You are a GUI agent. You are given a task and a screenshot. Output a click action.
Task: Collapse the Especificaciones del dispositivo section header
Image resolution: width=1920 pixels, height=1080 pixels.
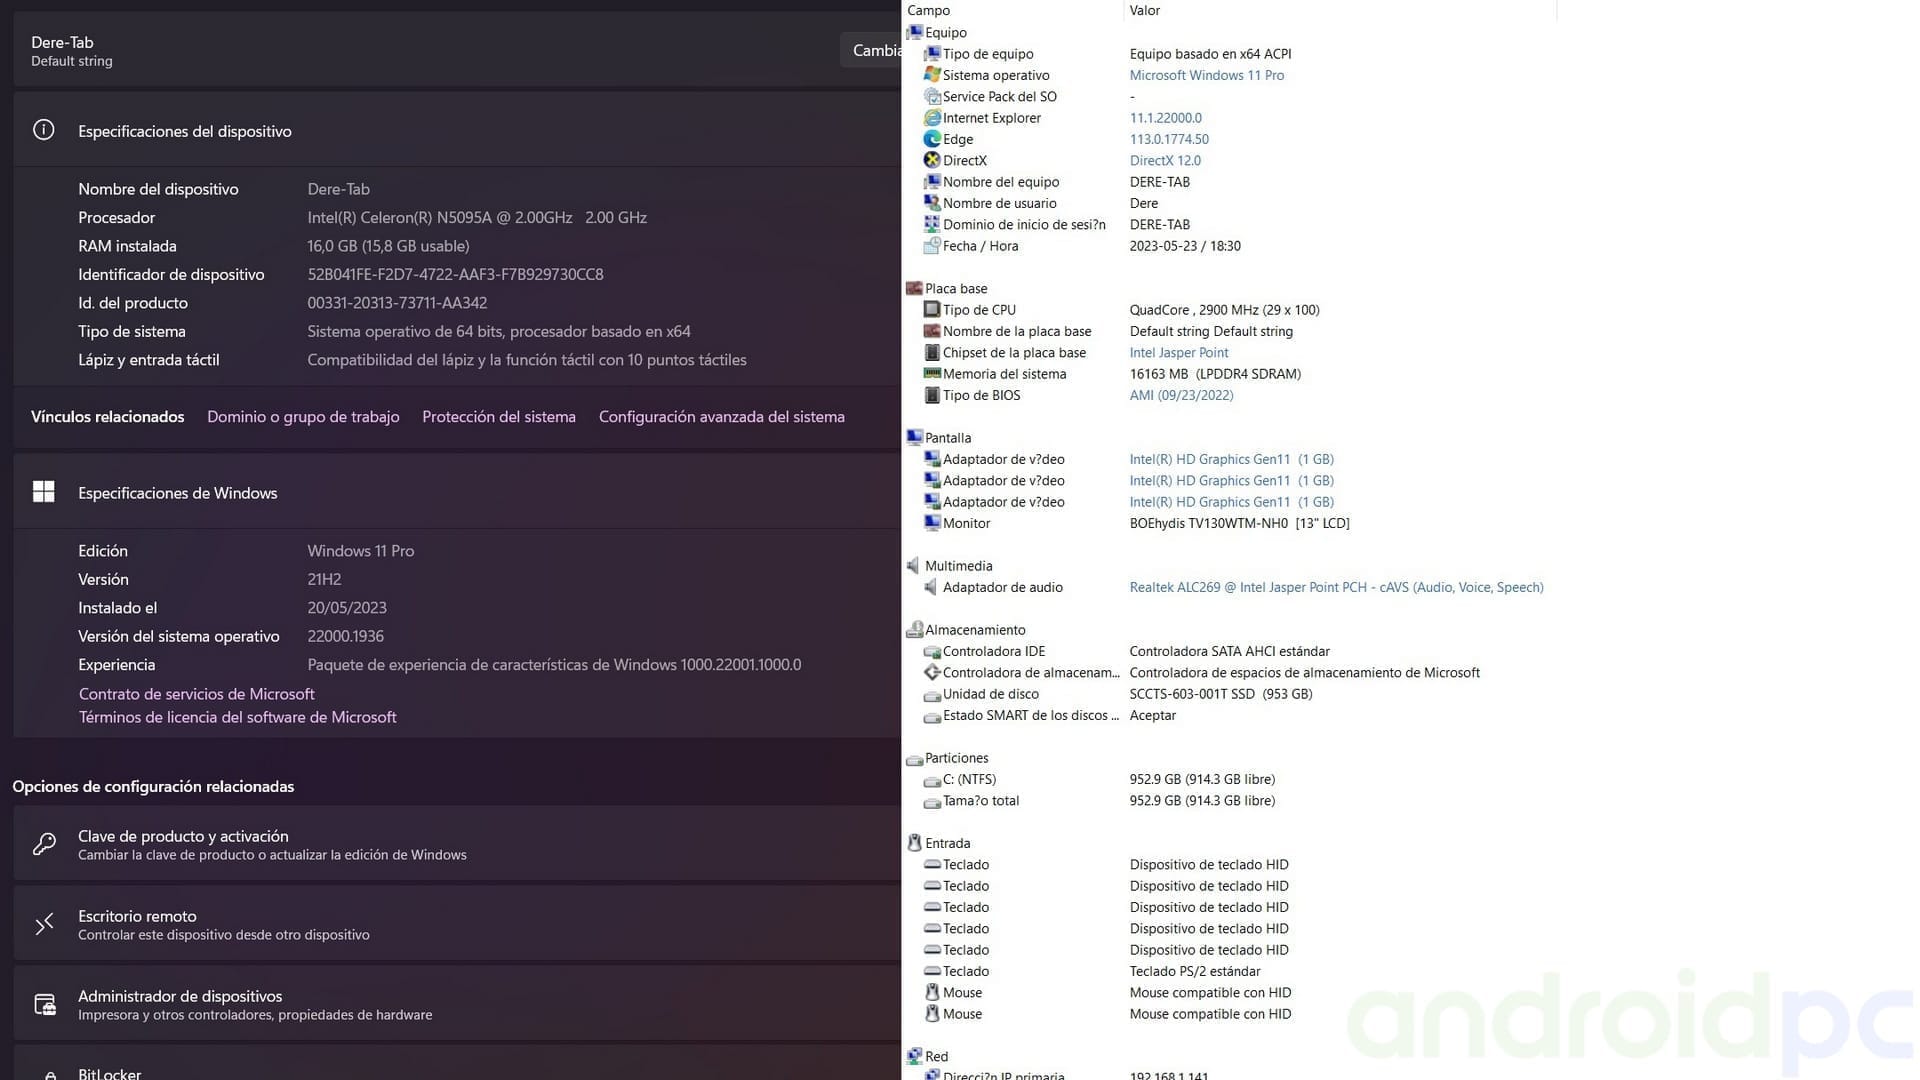tap(457, 130)
